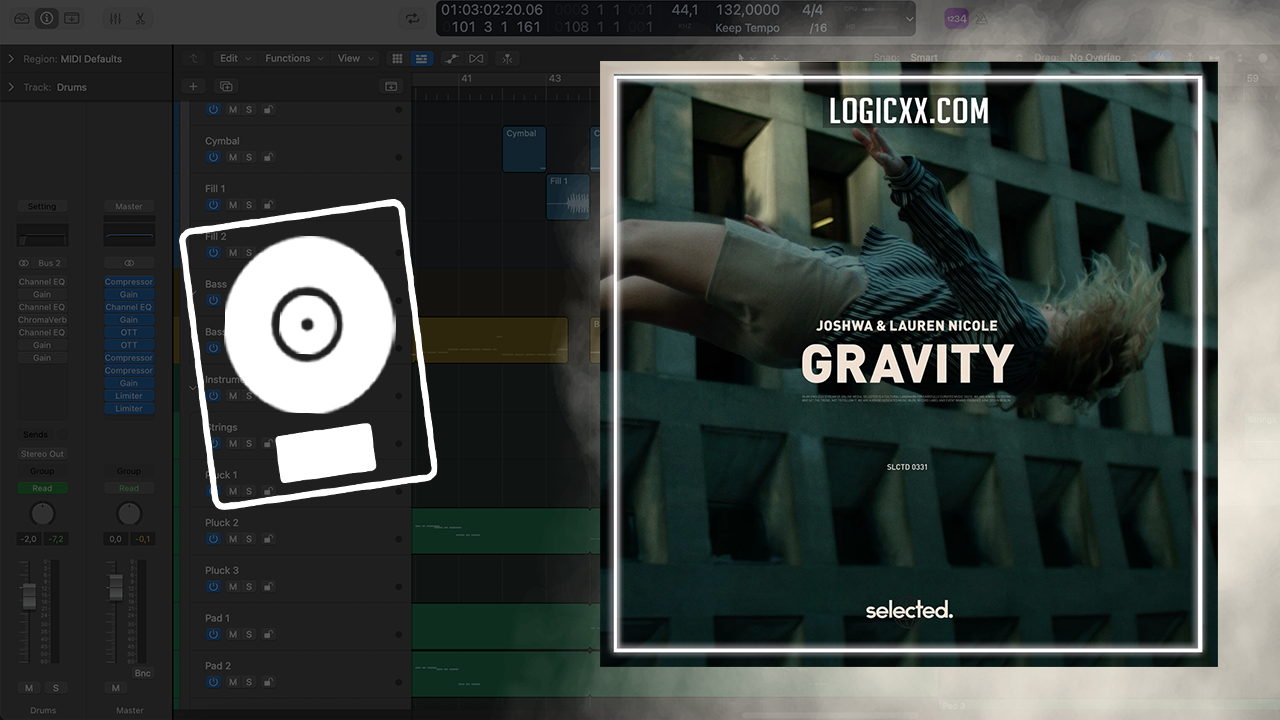Open the Master setting button
The image size is (1280, 720).
tap(129, 206)
